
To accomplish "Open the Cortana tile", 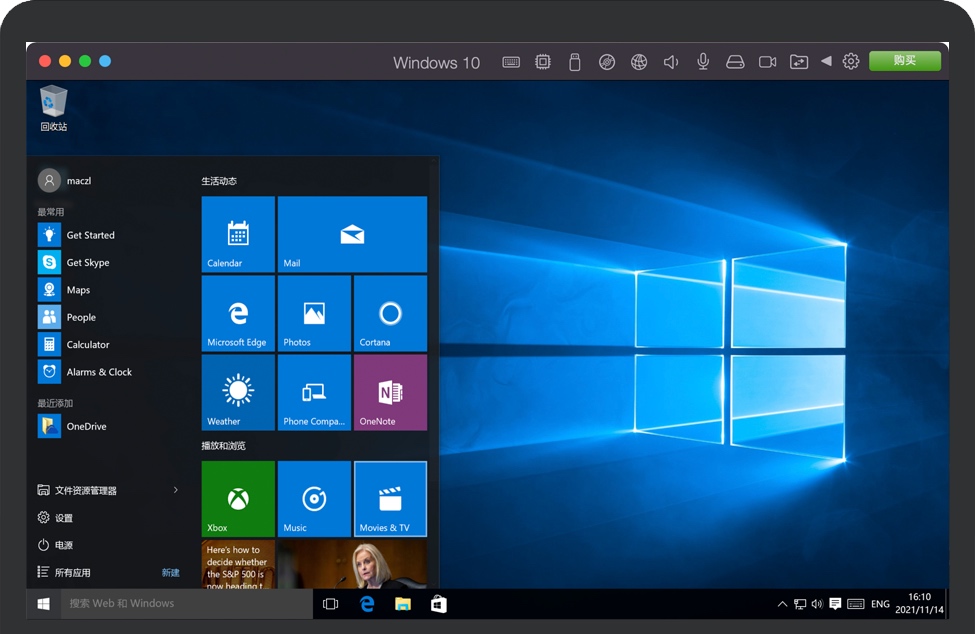I will 390,312.
